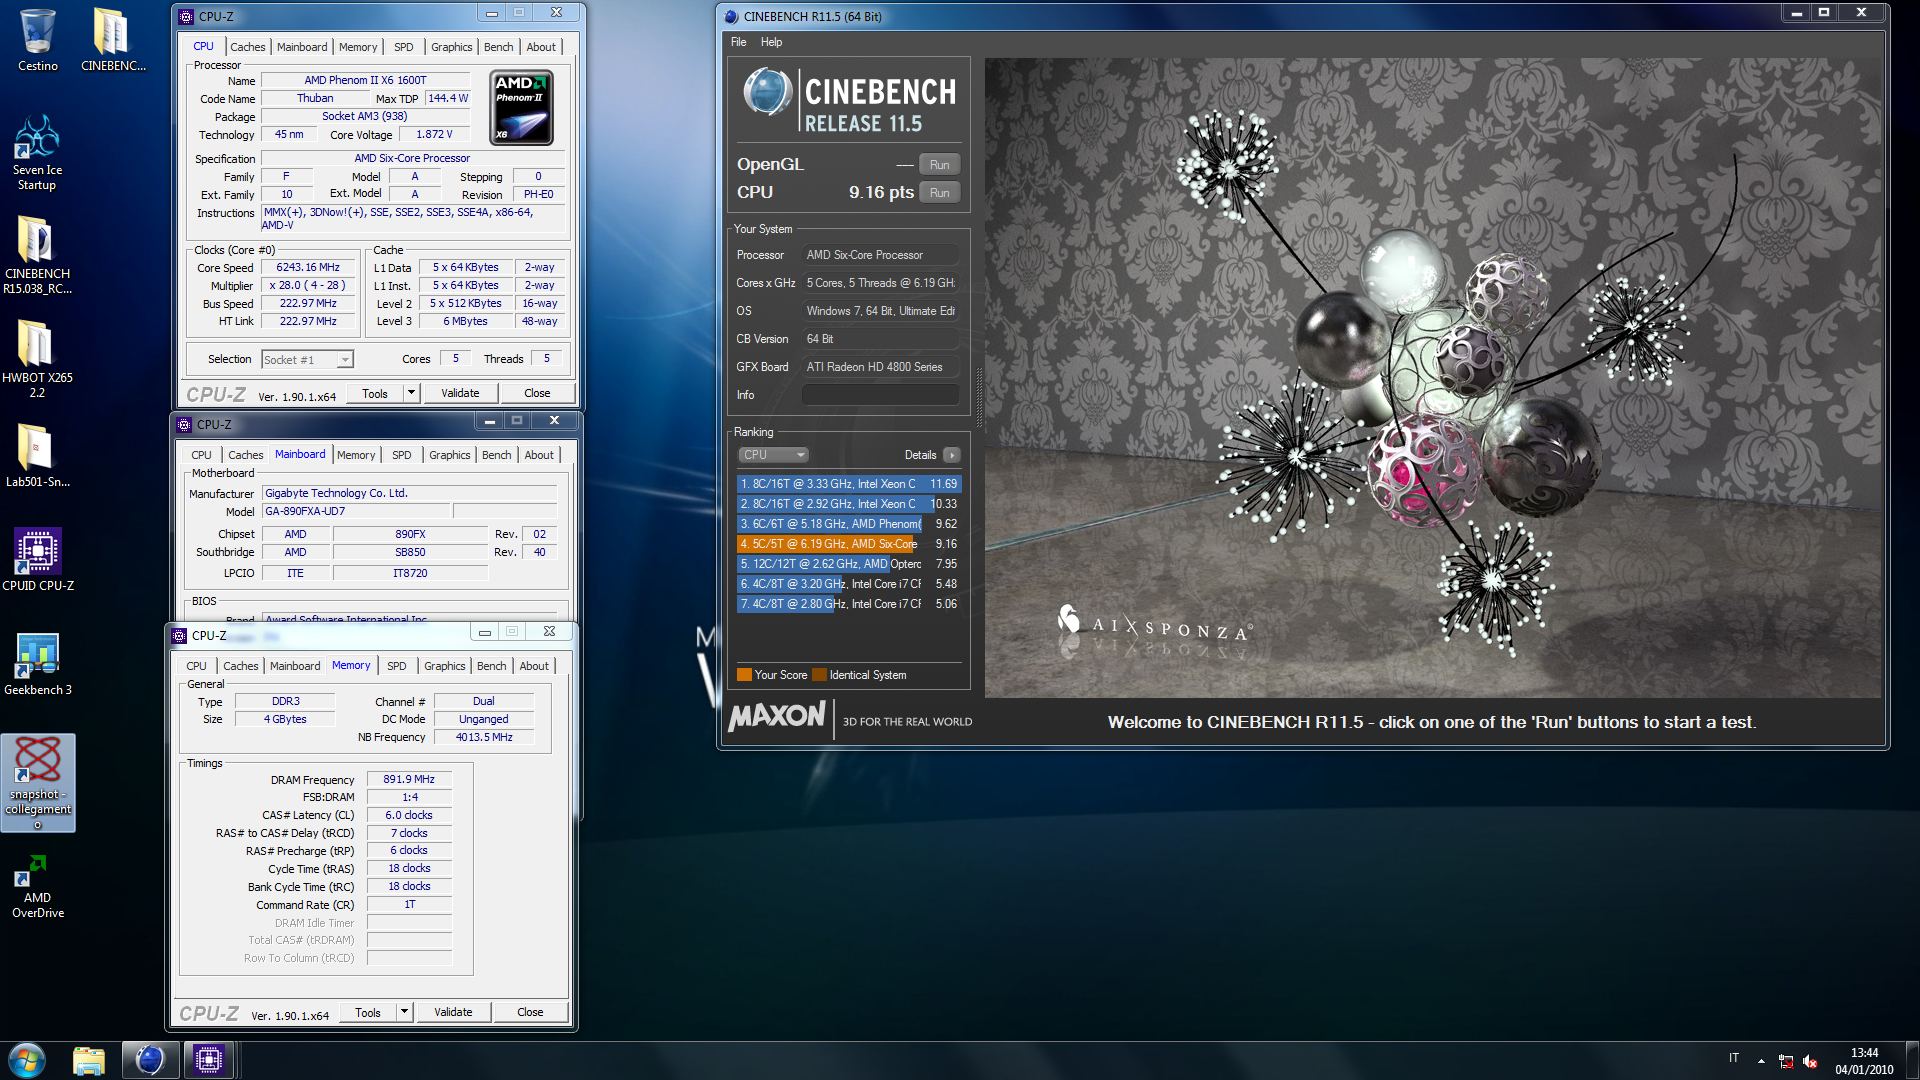The width and height of the screenshot is (1920, 1080).
Task: Click the NB Frequency value 4013.5 MHz
Action: [484, 738]
